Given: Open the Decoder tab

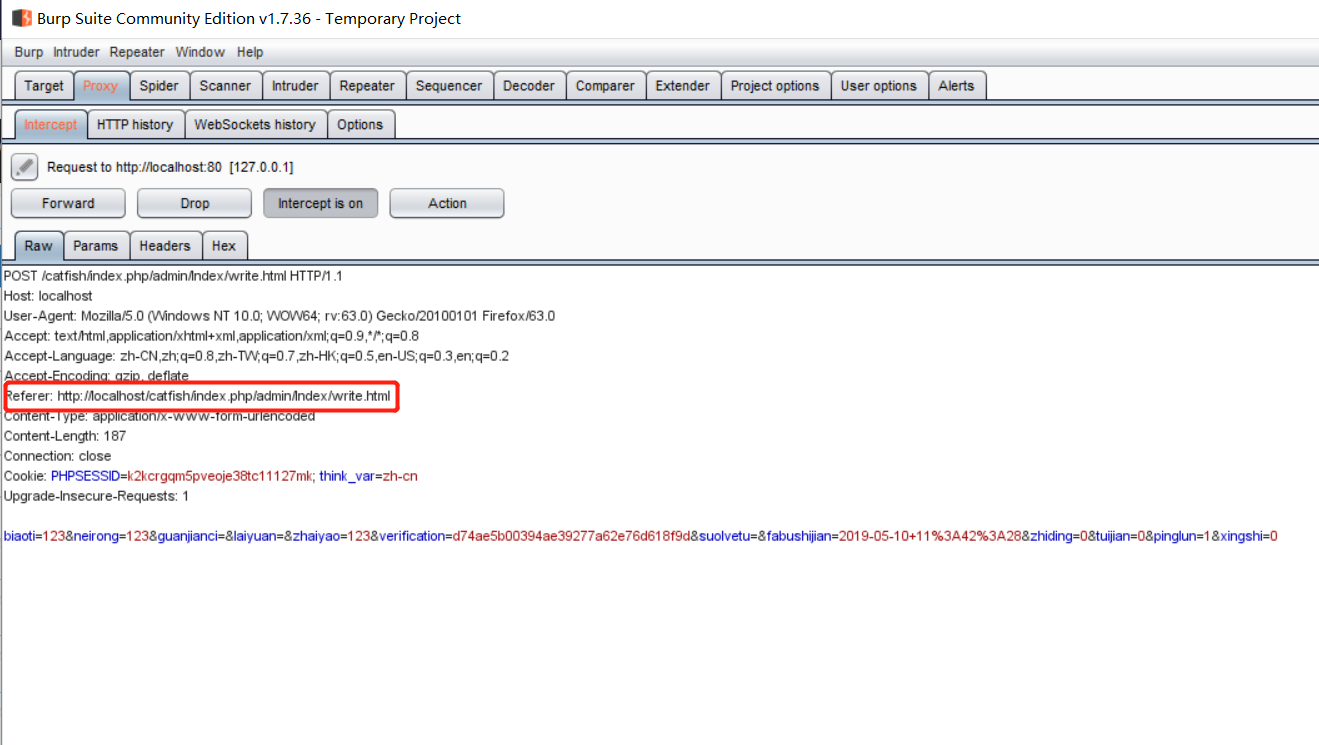Looking at the screenshot, I should pos(529,86).
